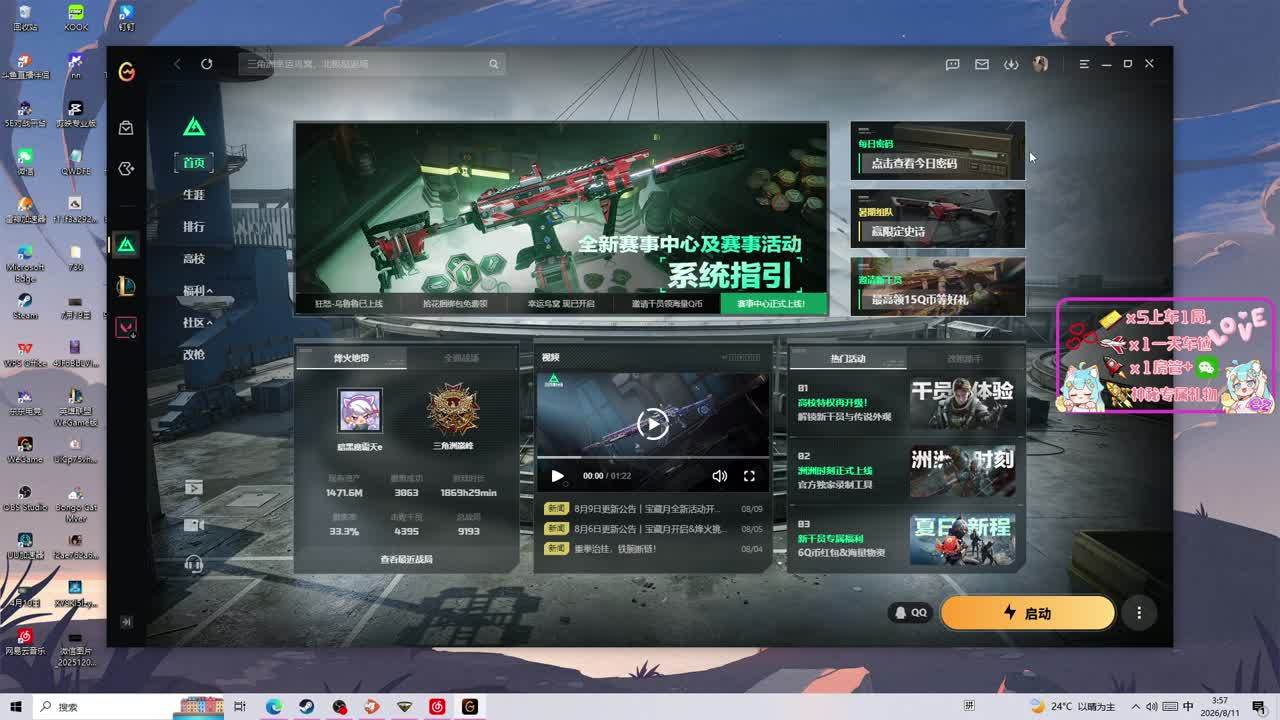
Task: Select the League of Legends game icon
Action: tap(126, 286)
